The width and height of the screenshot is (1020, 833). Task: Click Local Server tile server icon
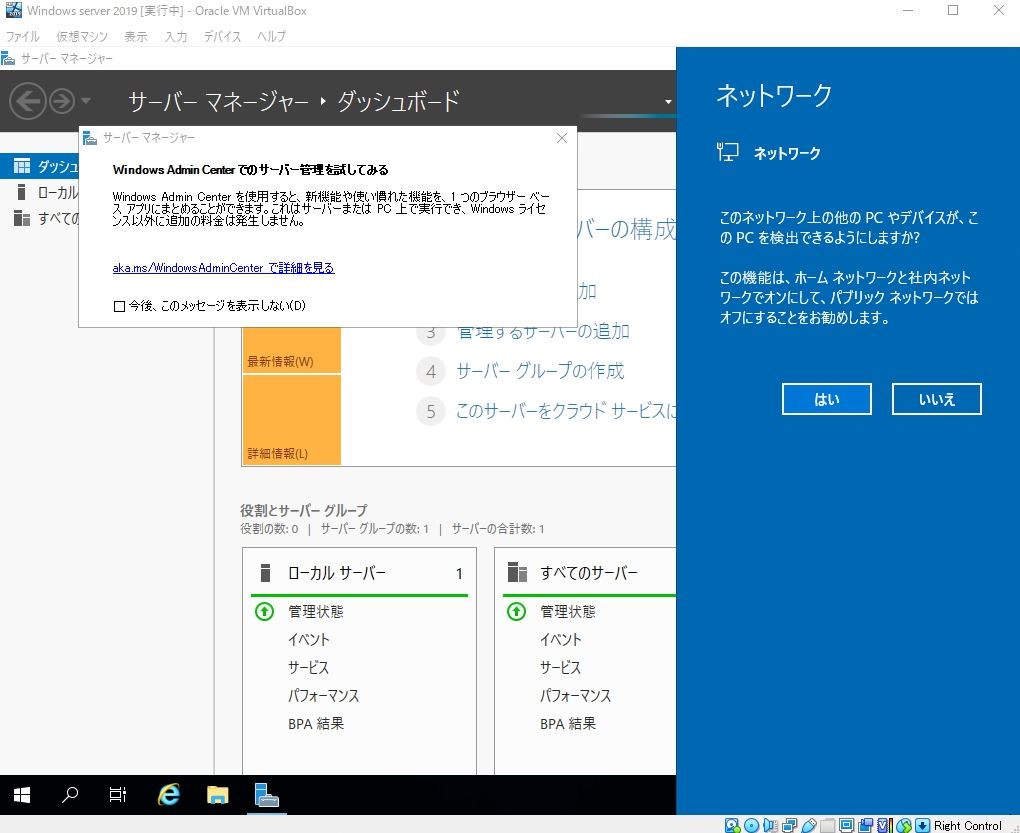(265, 573)
